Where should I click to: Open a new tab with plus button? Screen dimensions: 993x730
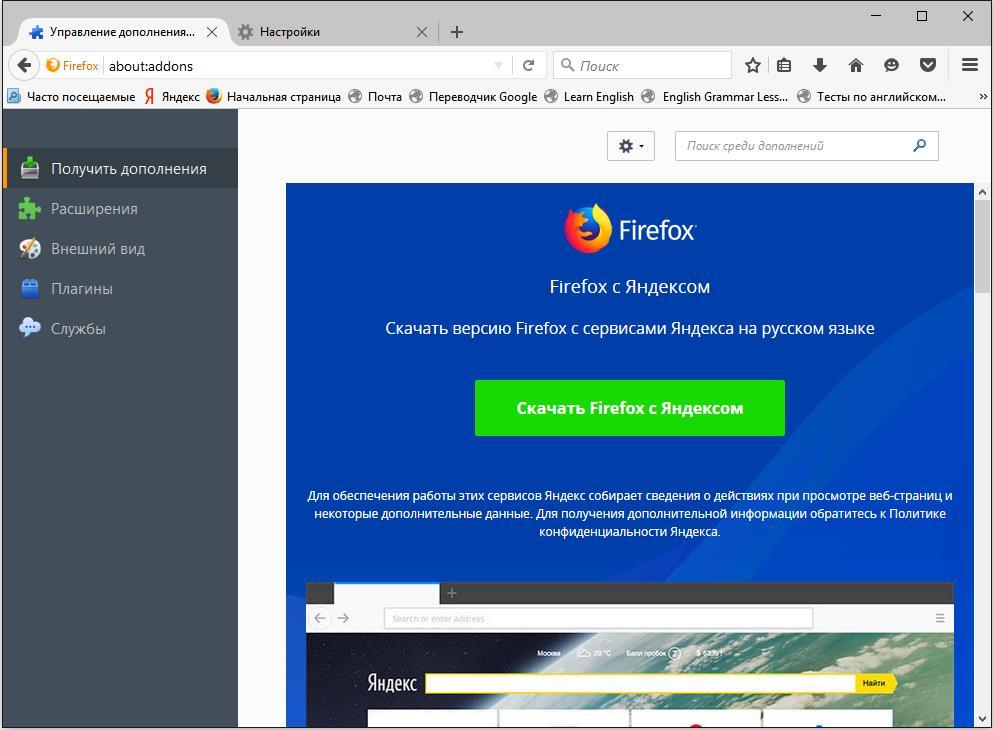pos(457,32)
